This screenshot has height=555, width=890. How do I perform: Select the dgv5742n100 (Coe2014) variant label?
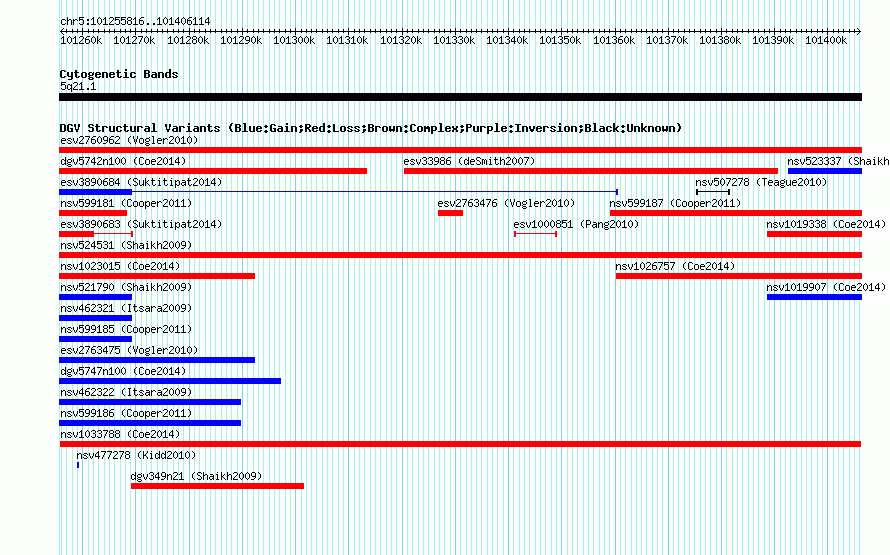point(123,161)
